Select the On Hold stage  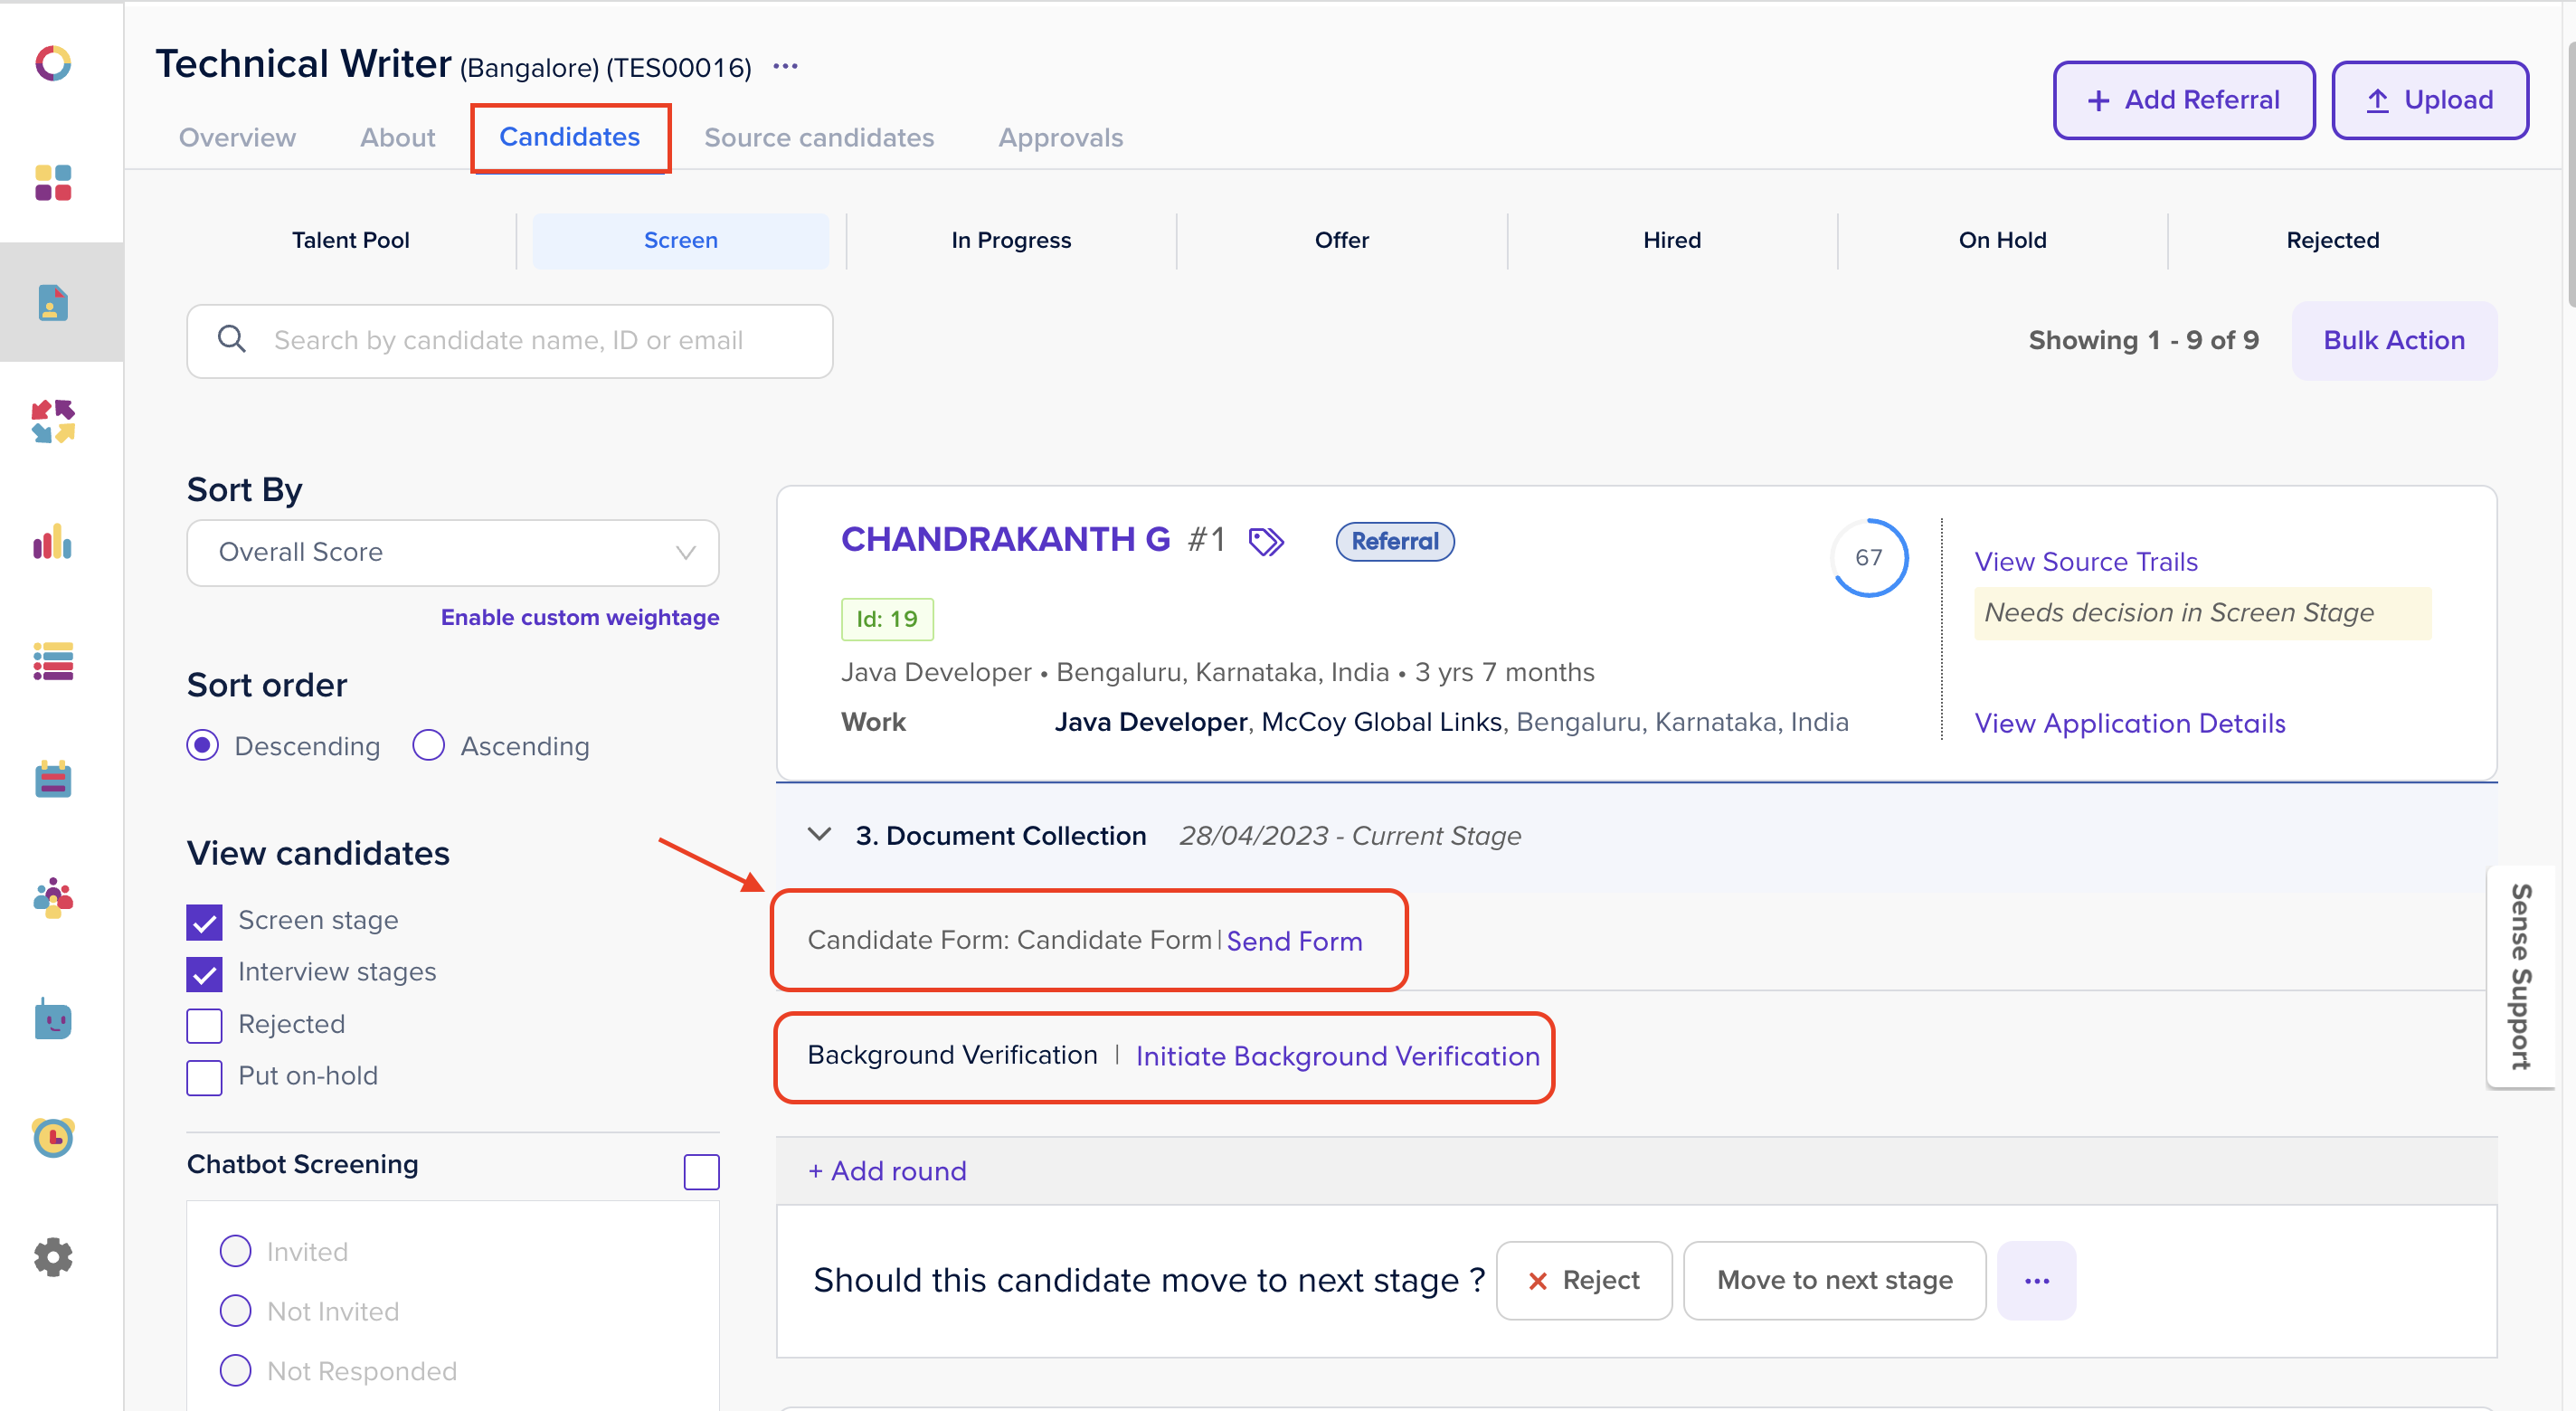[x=2002, y=241]
